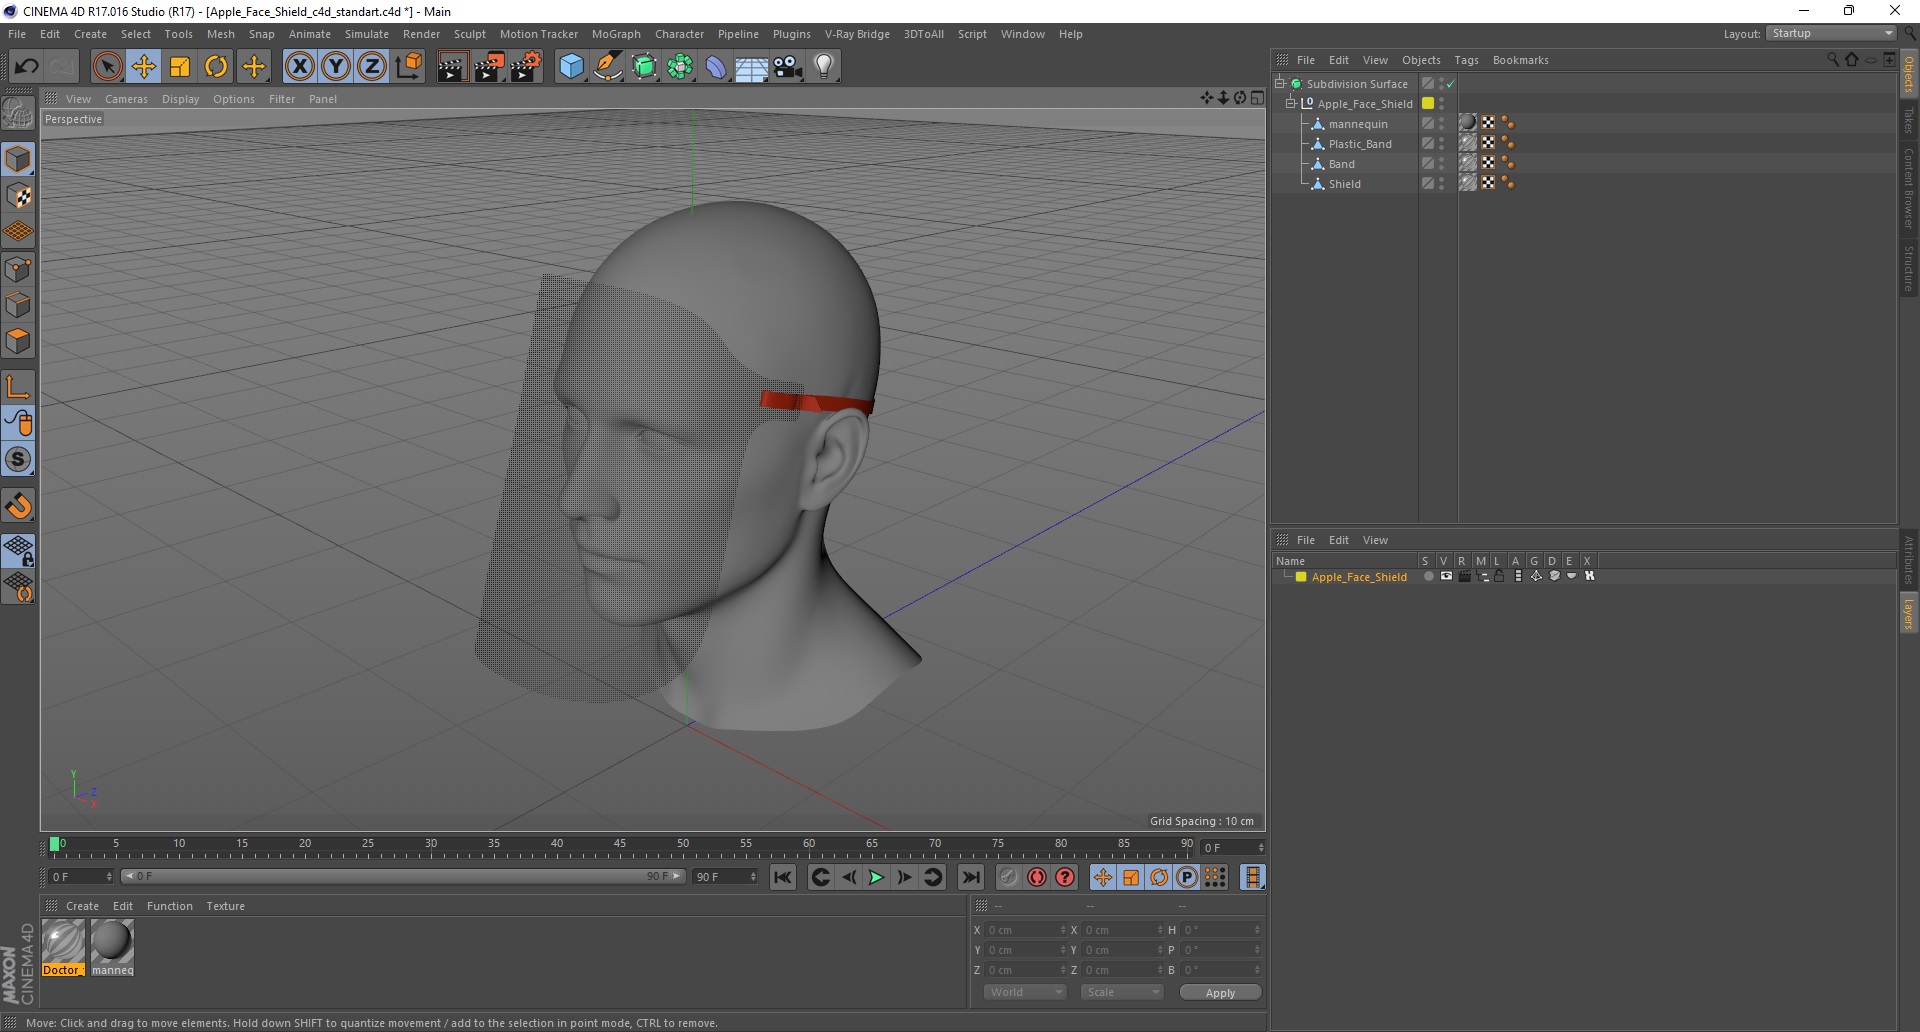Go to end of animation
Screen dimensions: 1920x1032
pos(970,877)
